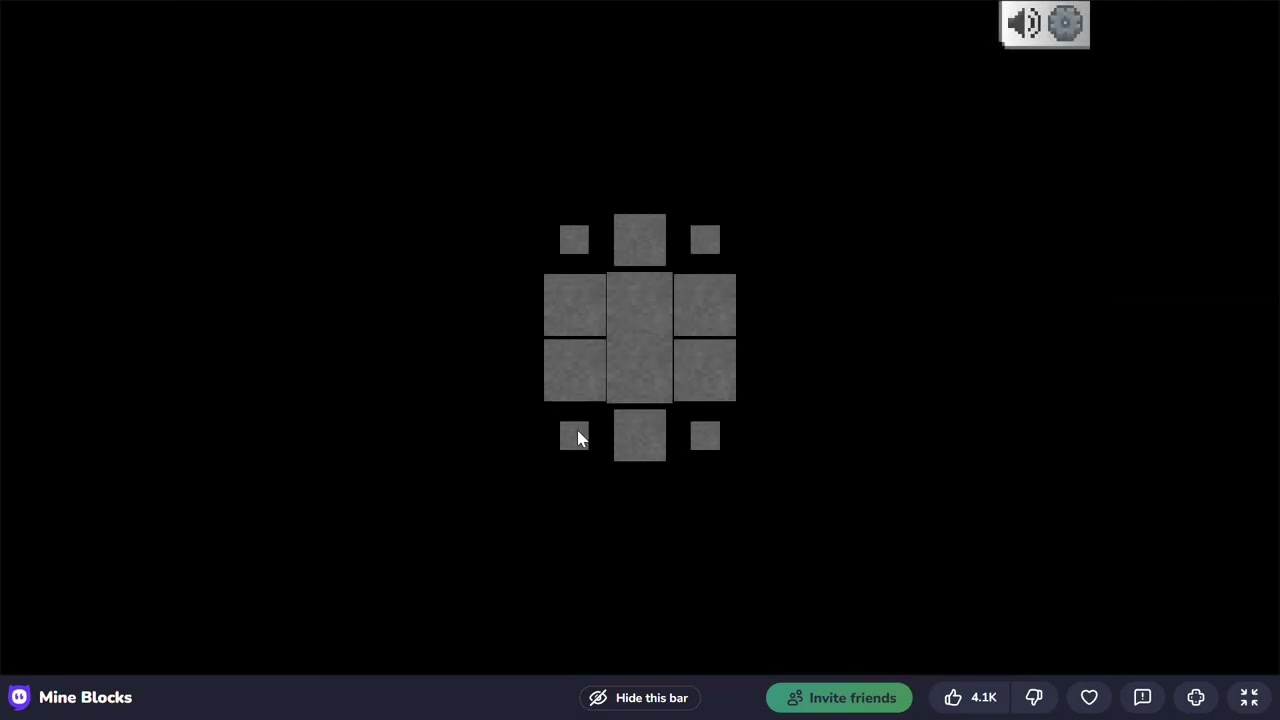Click the Mine Blocks game title

click(x=85, y=697)
